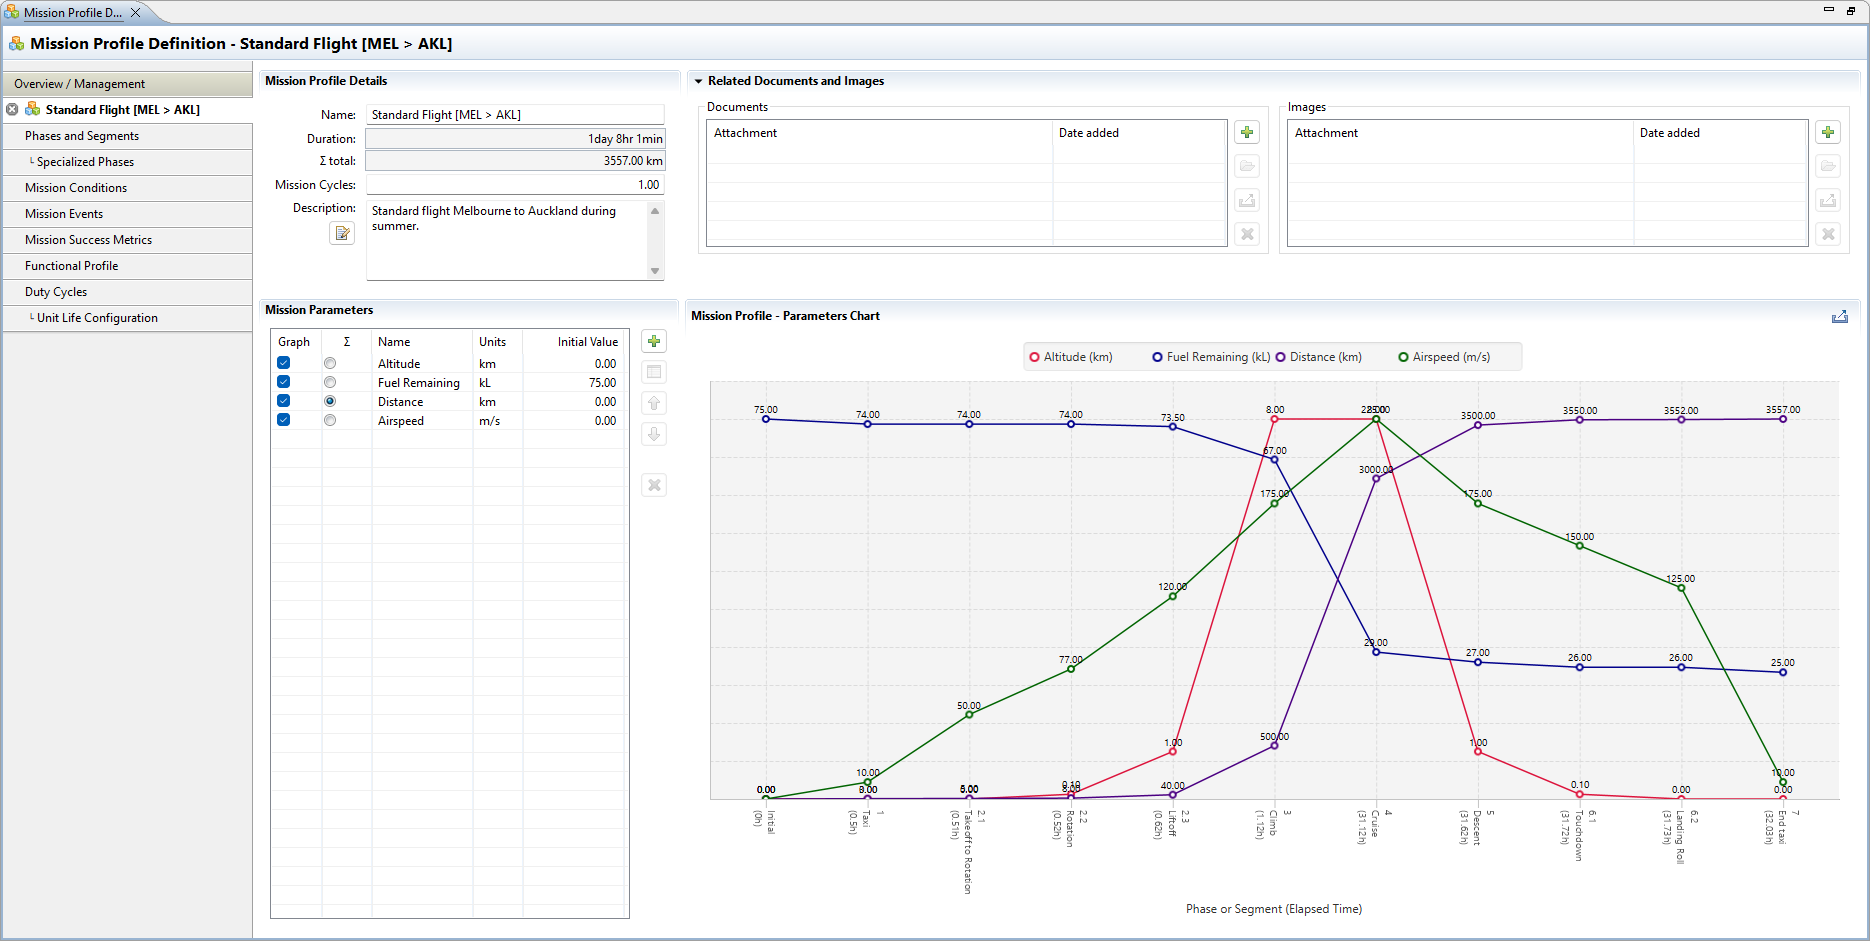
Task: Uncheck the Altitude graph checkbox
Action: click(284, 364)
